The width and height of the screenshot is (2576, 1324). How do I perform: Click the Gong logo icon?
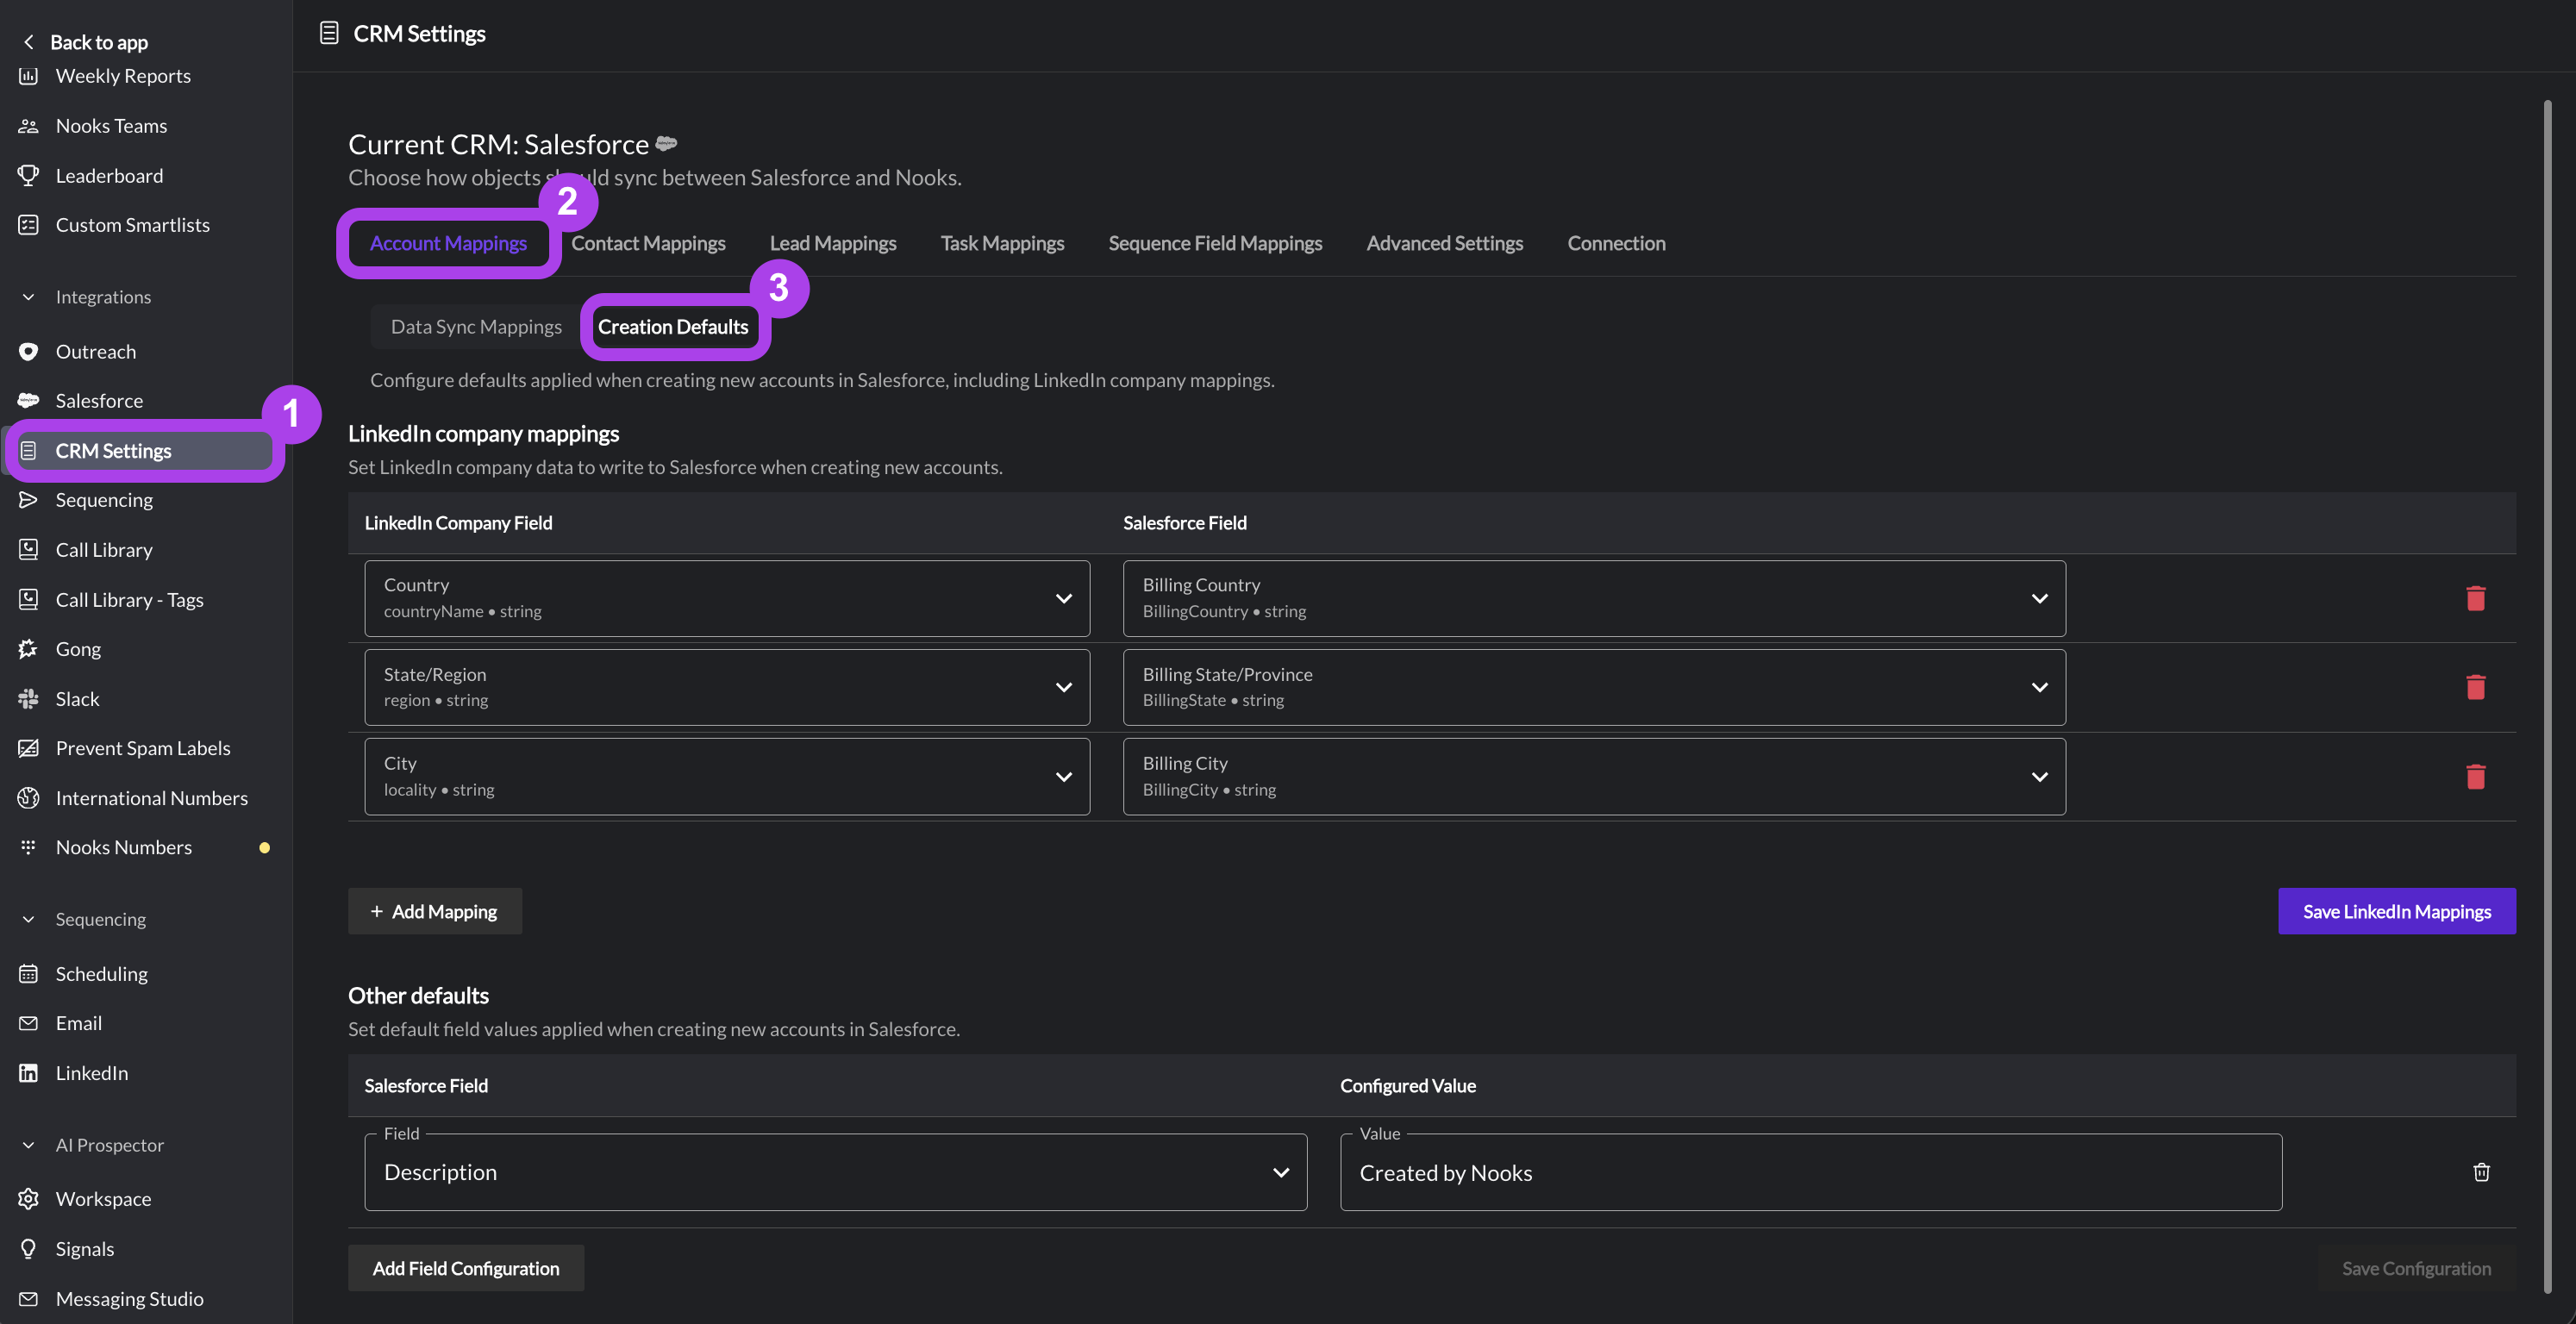28,649
